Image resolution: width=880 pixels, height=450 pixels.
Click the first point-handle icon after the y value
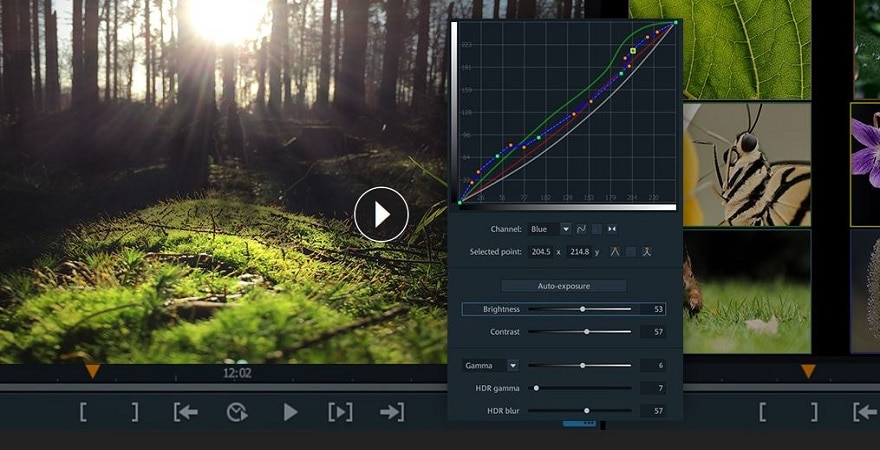click(x=615, y=252)
